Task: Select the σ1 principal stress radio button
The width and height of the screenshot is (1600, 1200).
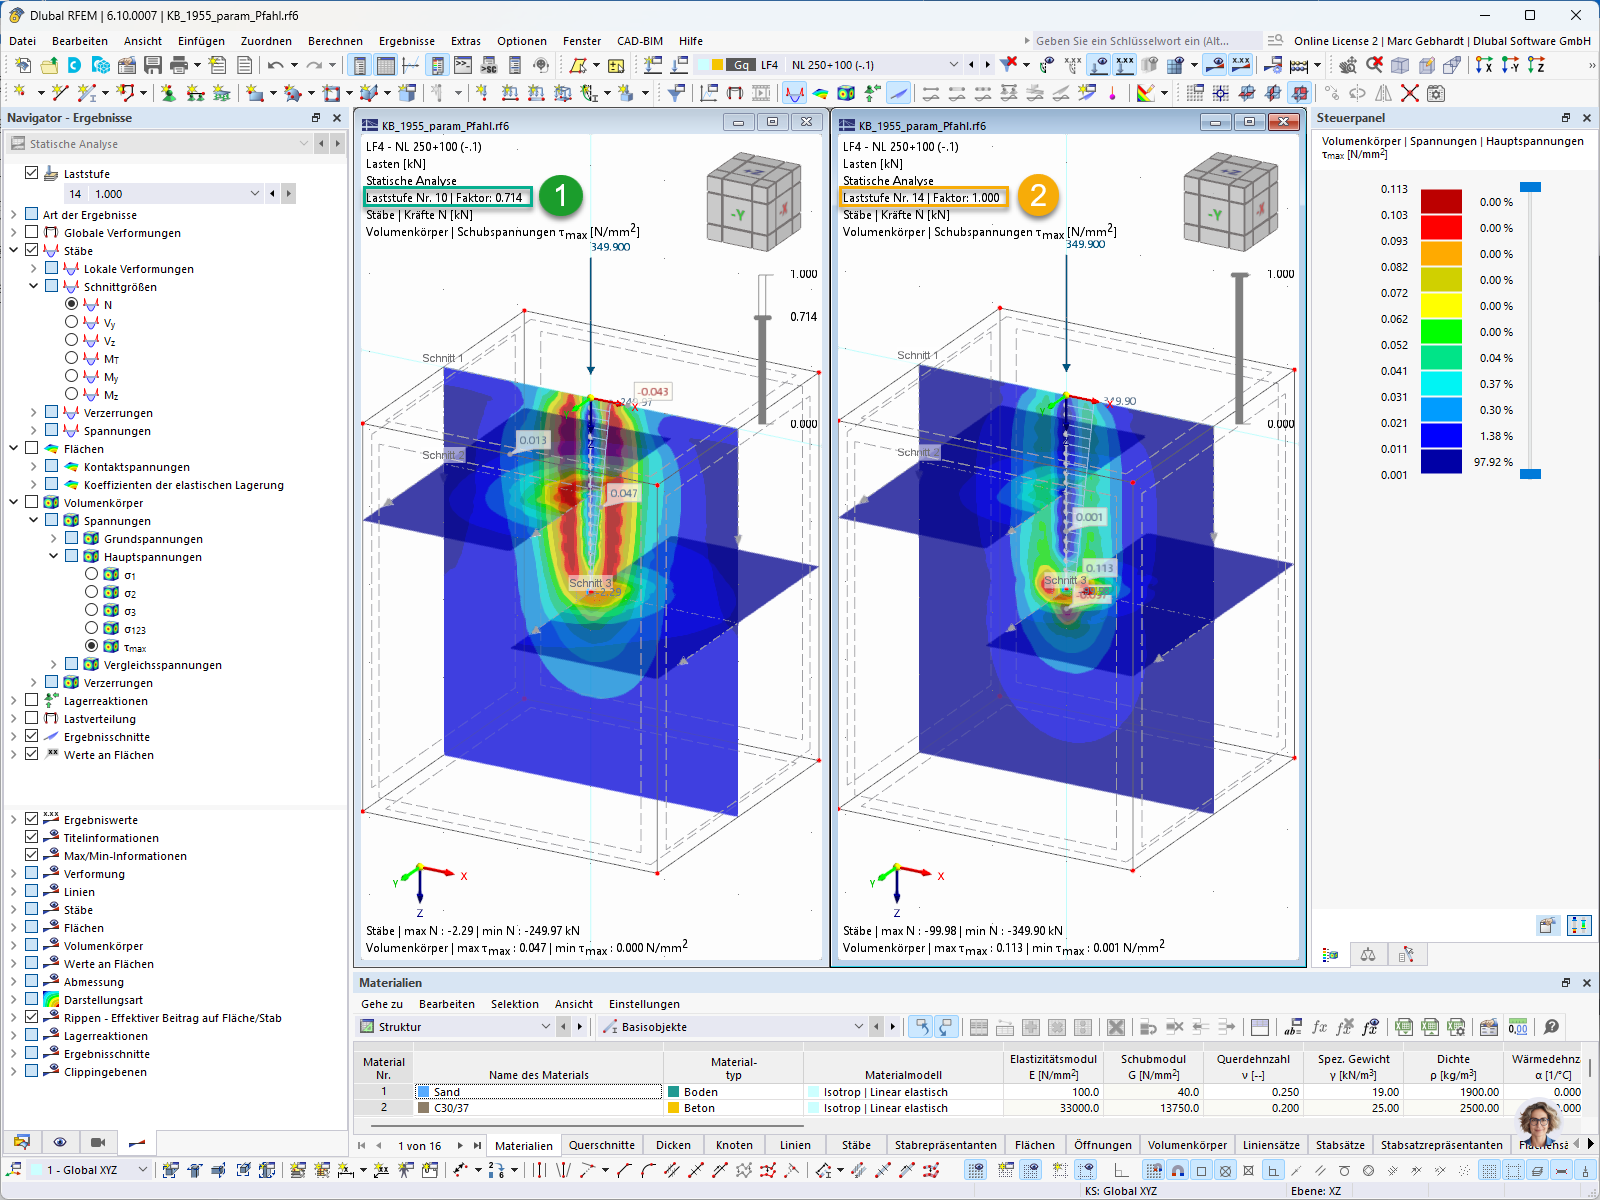Action: pyautogui.click(x=92, y=574)
